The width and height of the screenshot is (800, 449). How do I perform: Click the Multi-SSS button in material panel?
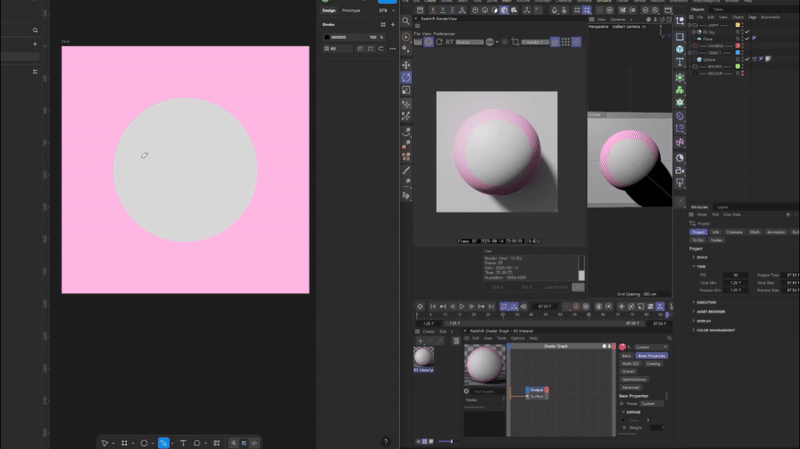tap(631, 363)
